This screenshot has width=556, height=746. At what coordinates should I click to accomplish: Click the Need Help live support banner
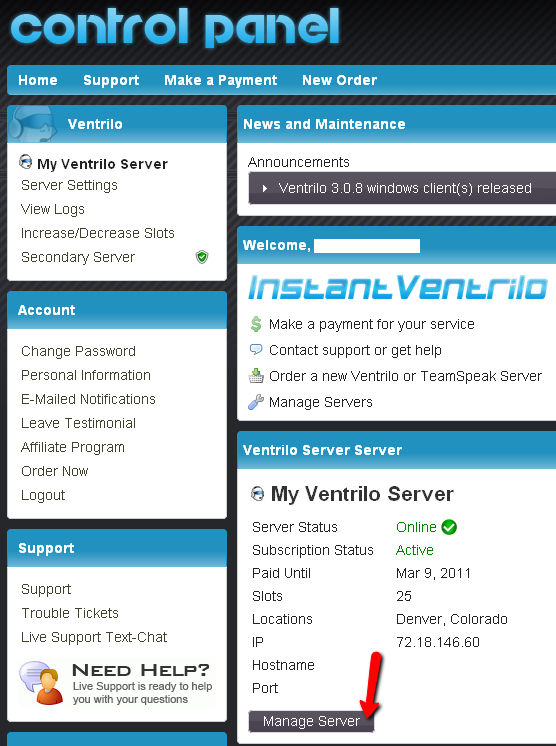coord(117,683)
